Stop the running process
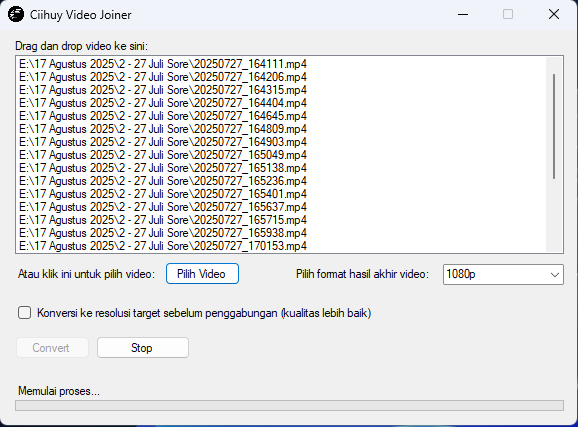The height and width of the screenshot is (427, 578). coord(143,348)
